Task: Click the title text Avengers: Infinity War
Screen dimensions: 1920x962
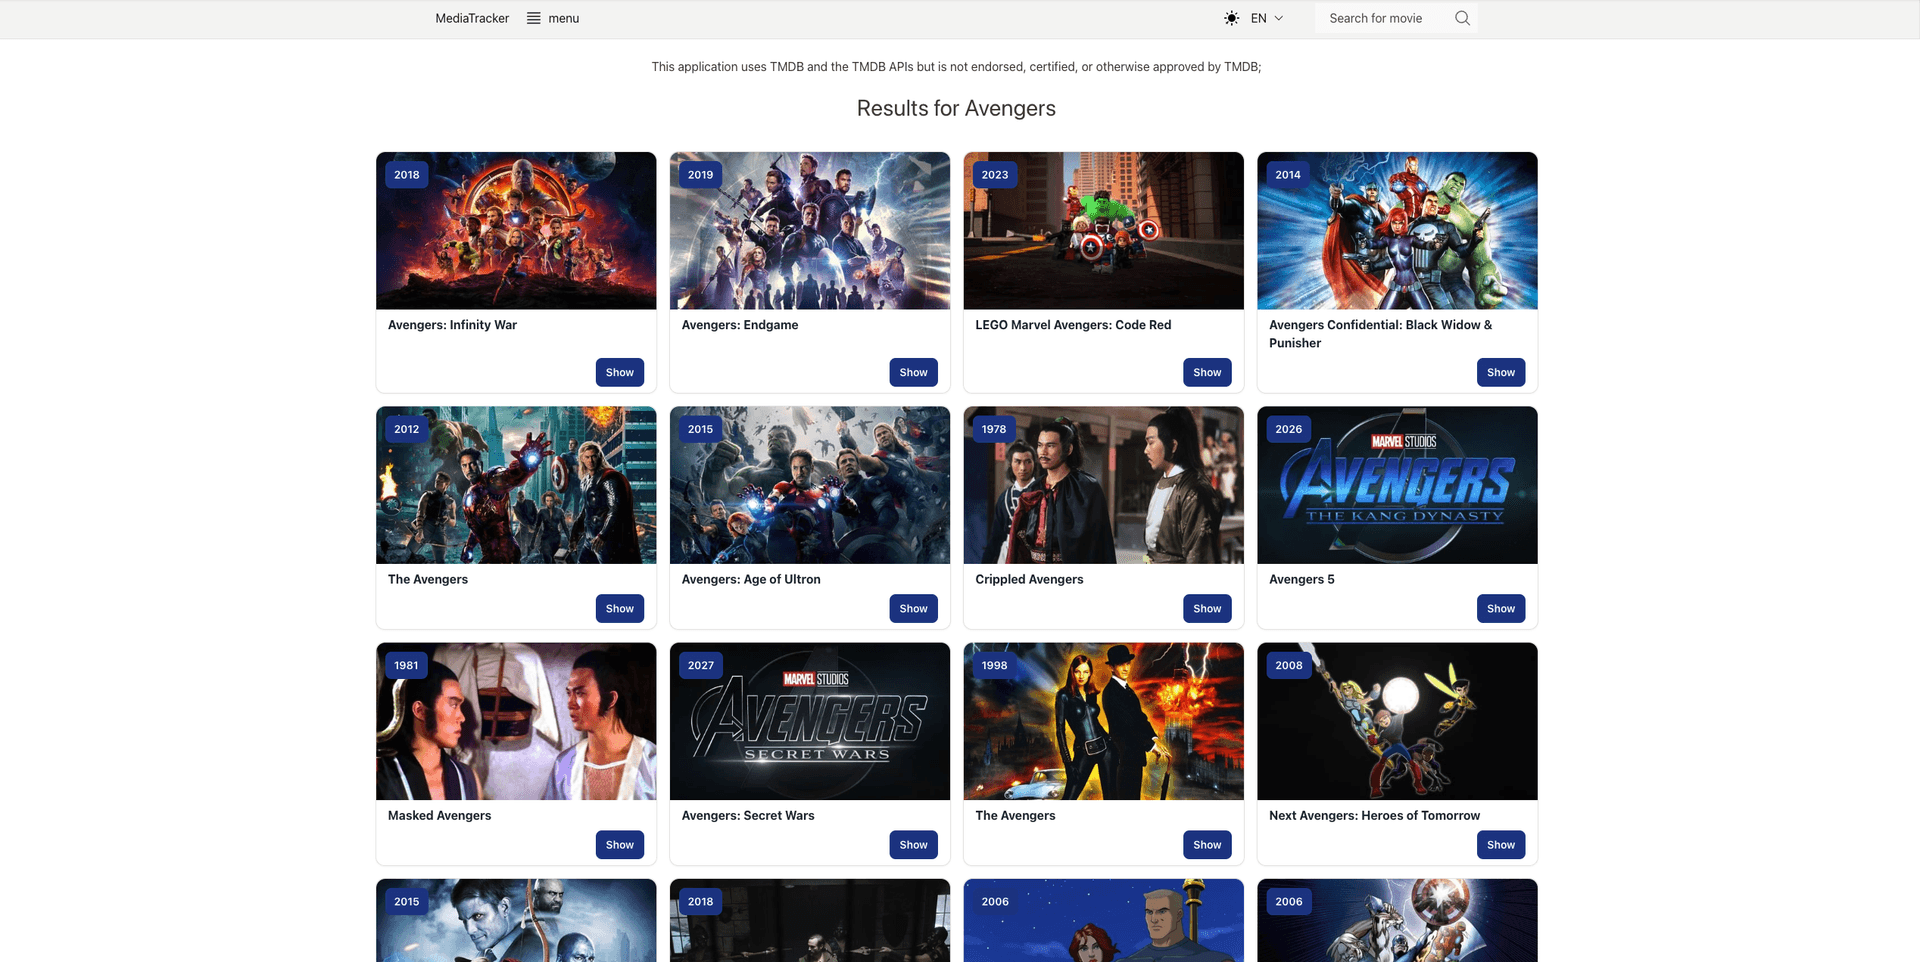Action: (x=452, y=325)
